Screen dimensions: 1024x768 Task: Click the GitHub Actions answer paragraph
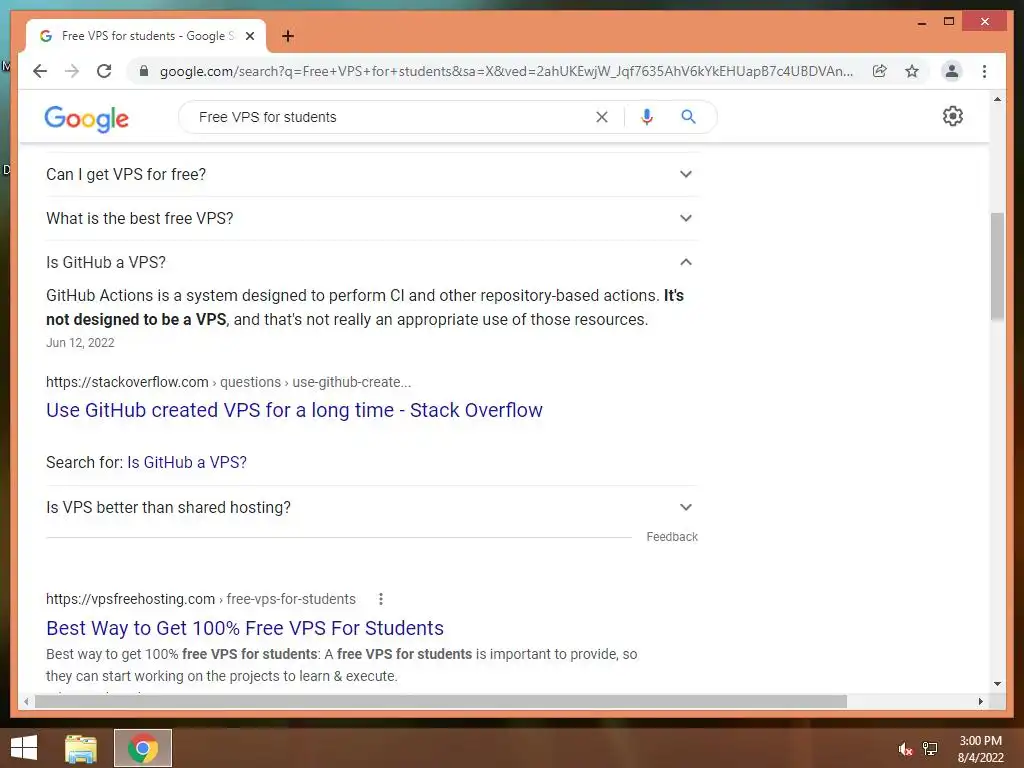(365, 308)
